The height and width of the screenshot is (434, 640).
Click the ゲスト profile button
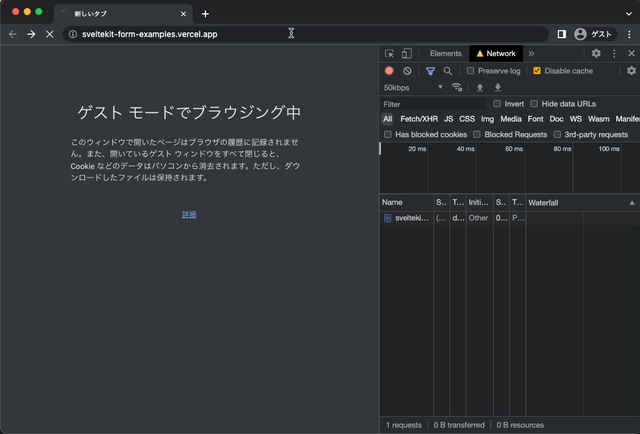click(592, 34)
